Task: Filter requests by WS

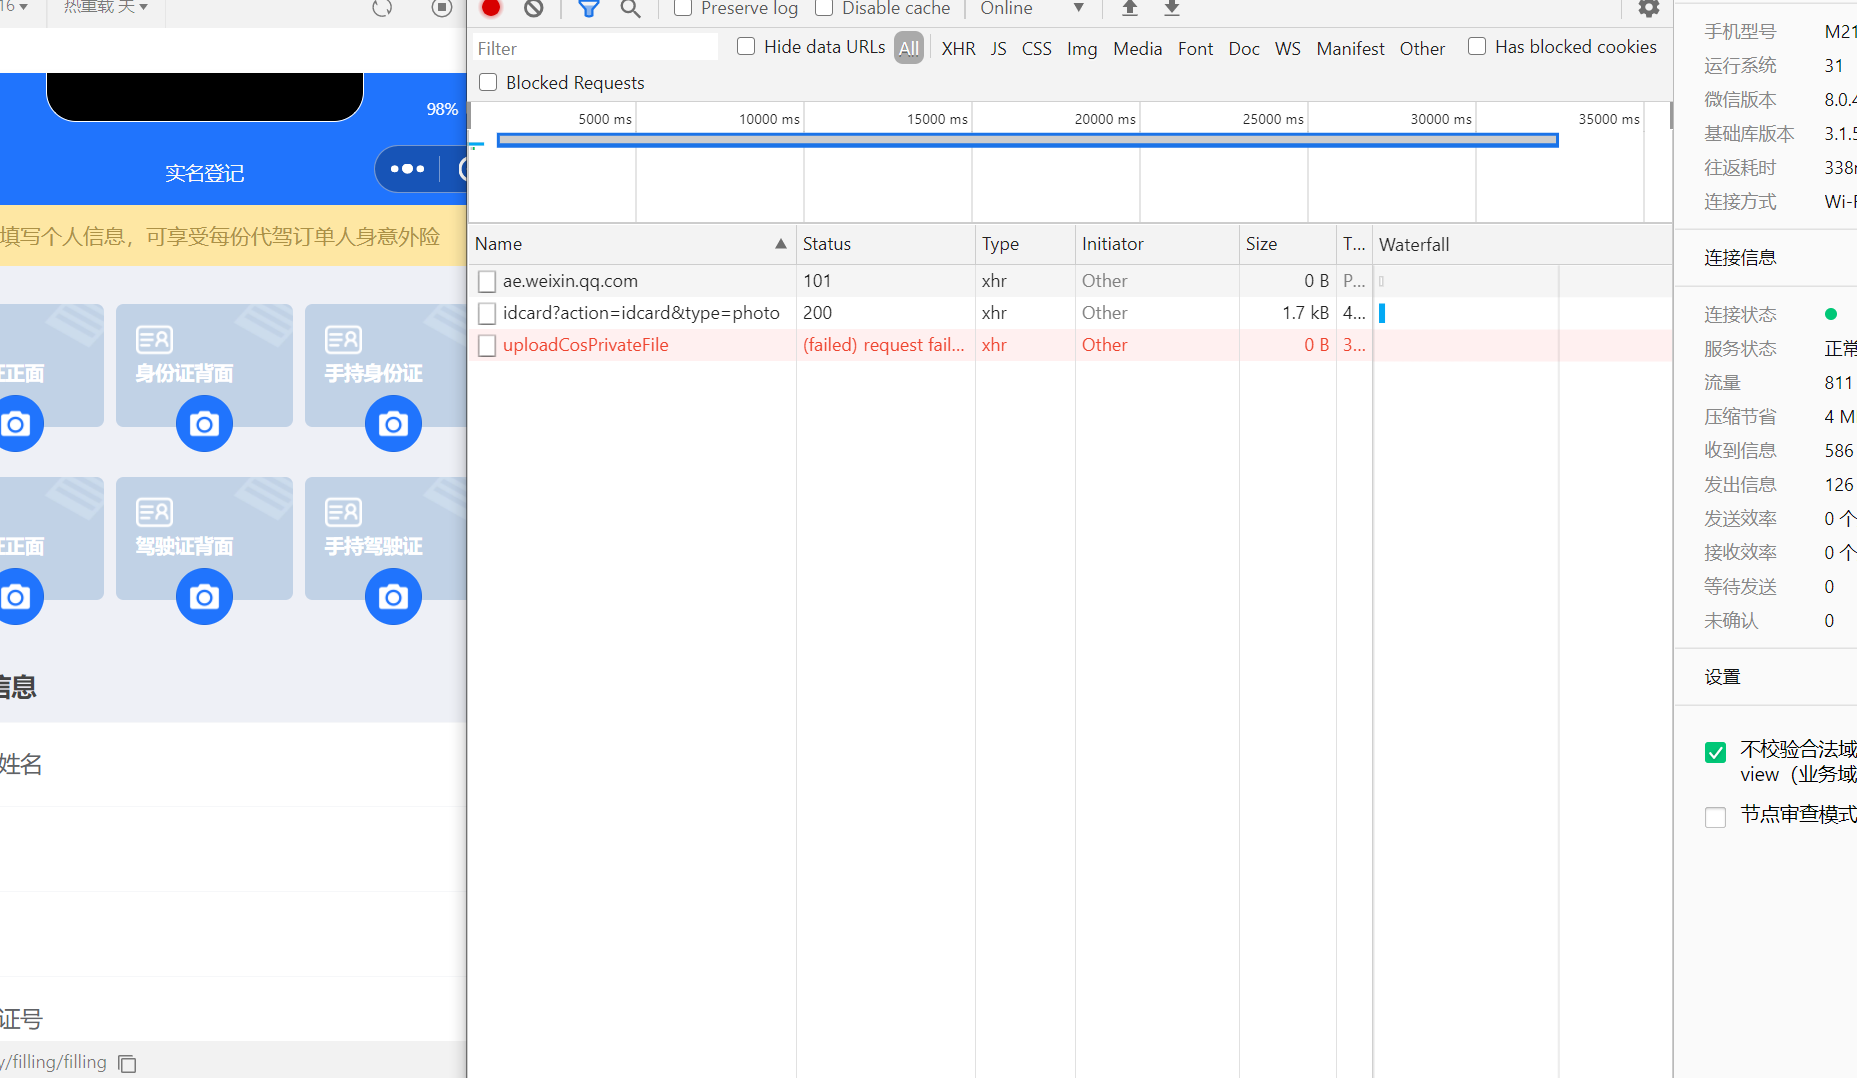Action: coord(1288,48)
